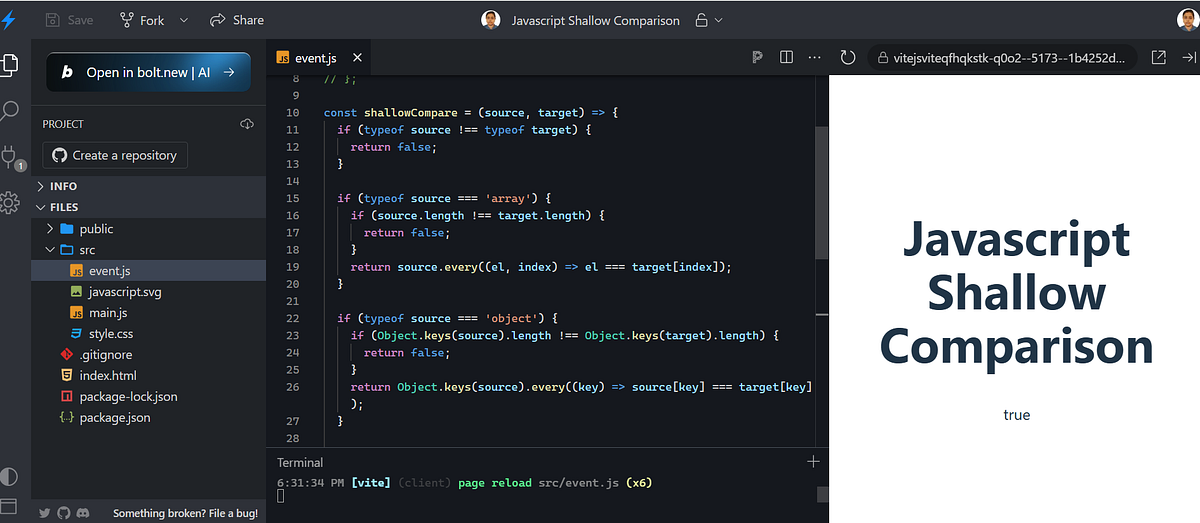Open the editor more actions ellipsis
Screen dimensions: 1200x523
point(815,57)
